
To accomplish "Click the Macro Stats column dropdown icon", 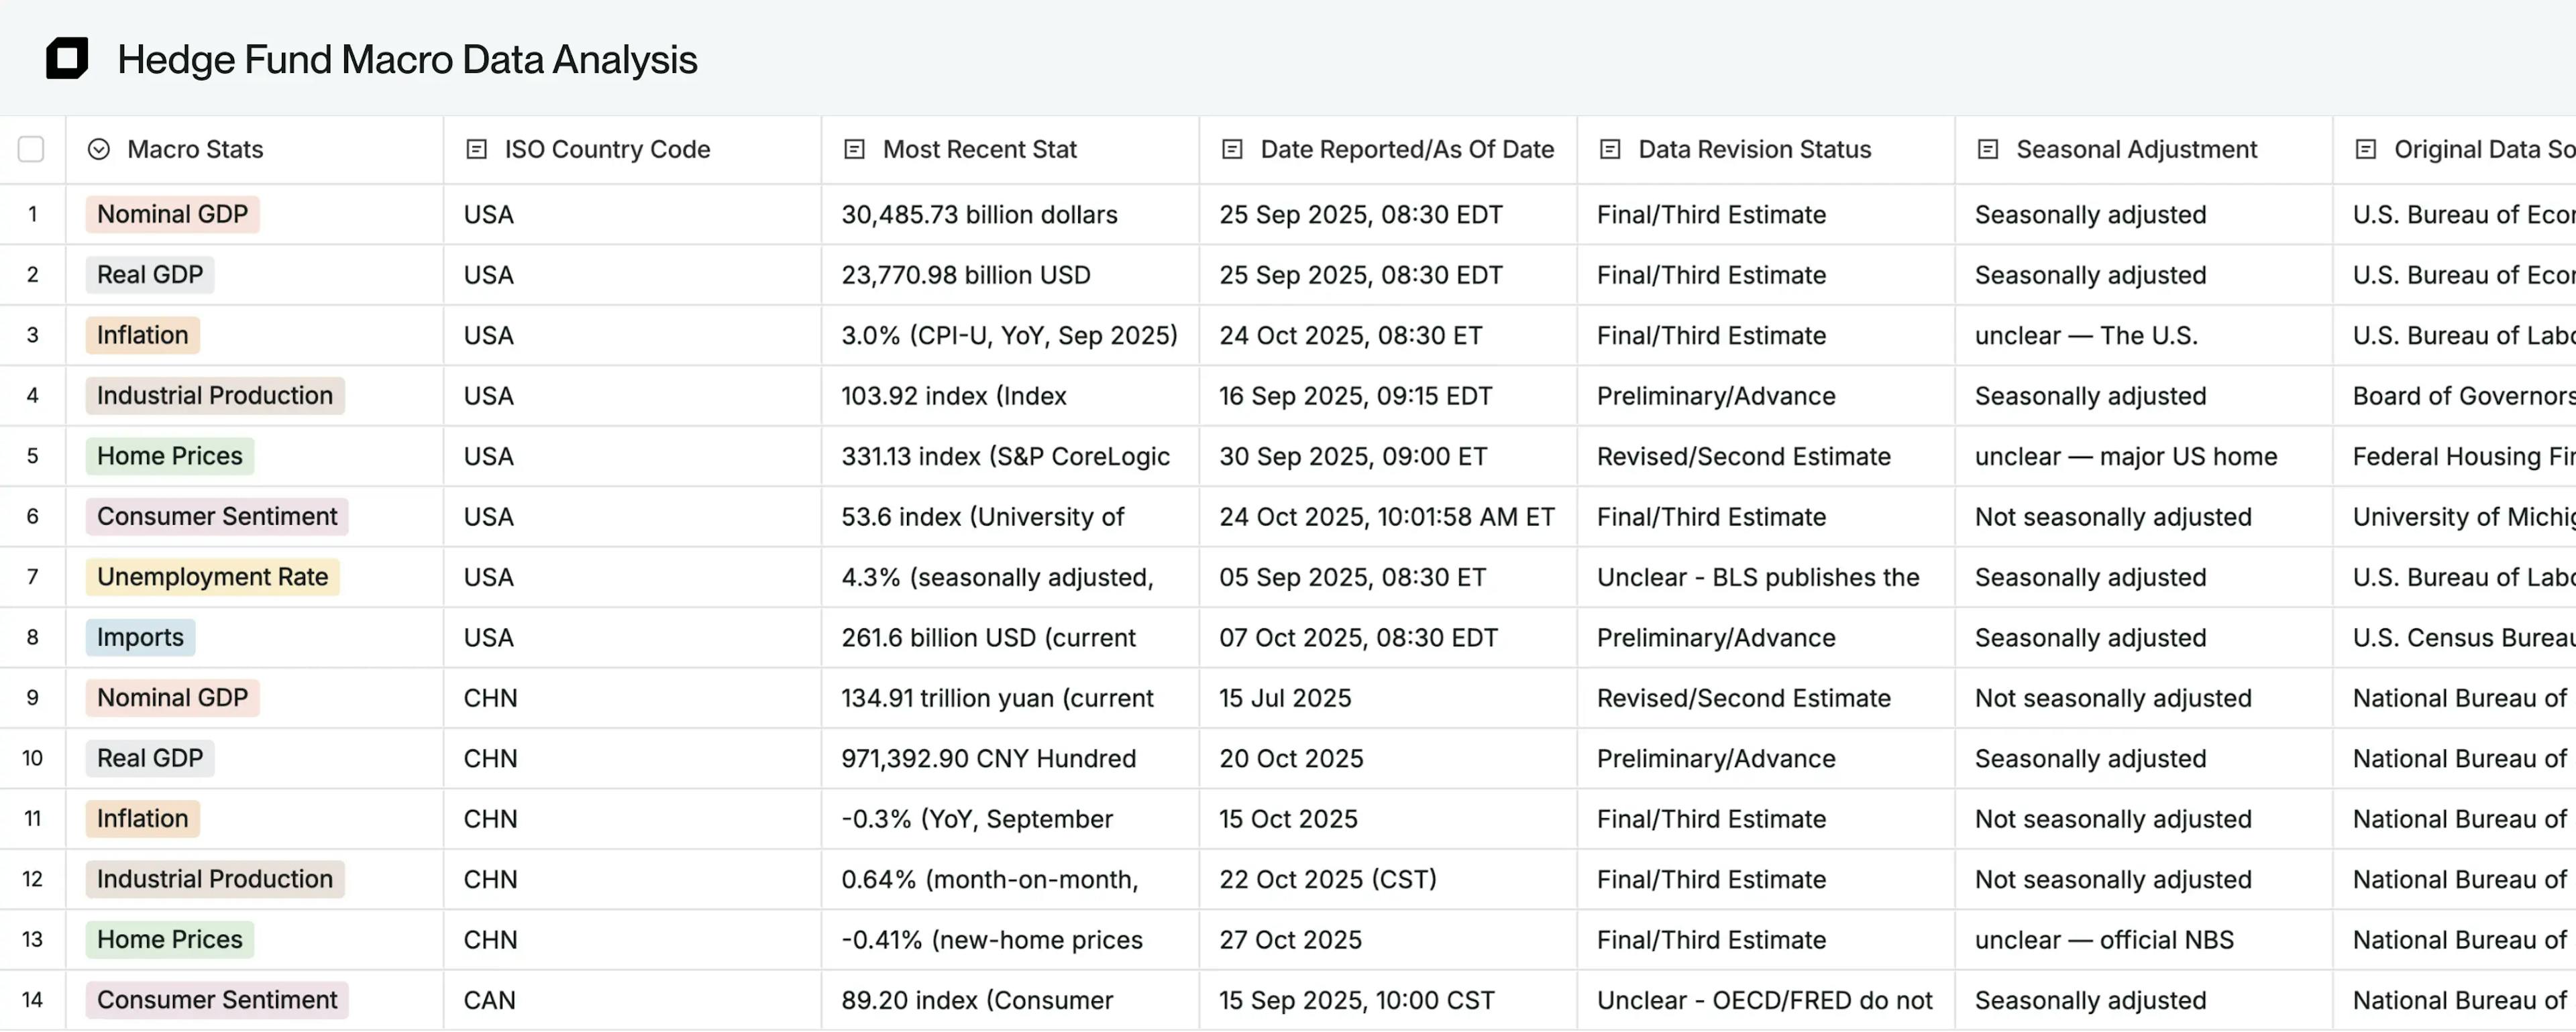I will (x=99, y=149).
